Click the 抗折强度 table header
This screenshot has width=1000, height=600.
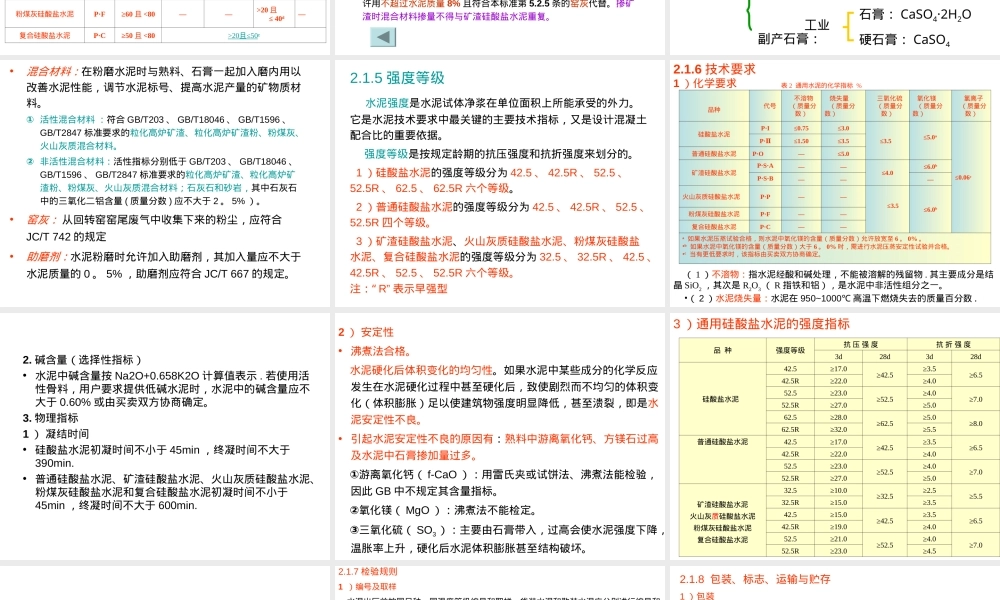click(x=953, y=344)
